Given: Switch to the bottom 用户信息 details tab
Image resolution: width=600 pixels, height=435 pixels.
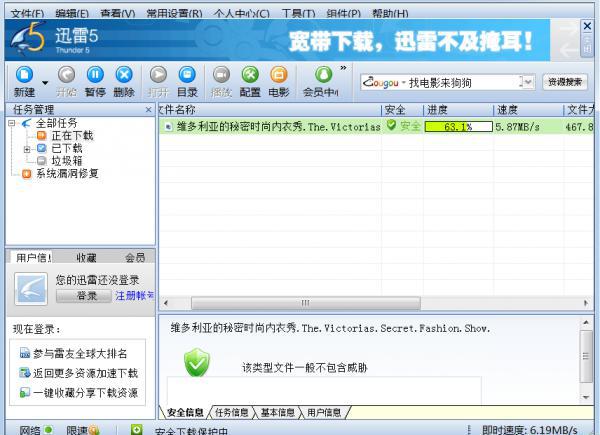Looking at the screenshot, I should click(324, 412).
